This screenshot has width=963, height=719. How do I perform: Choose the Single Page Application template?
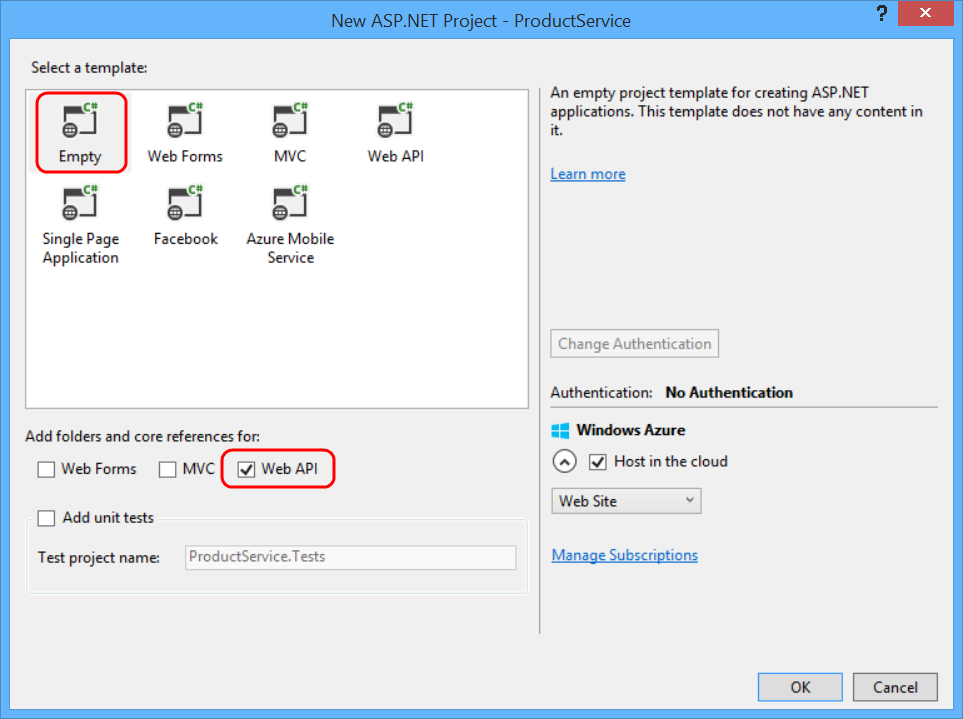point(80,225)
